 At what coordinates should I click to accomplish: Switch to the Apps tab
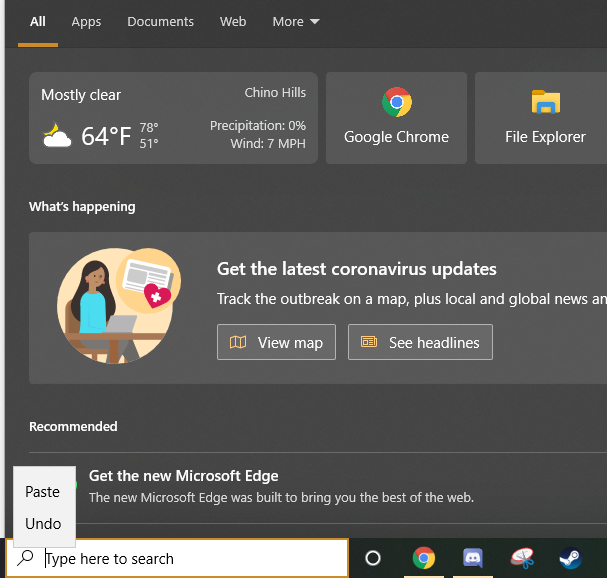(x=86, y=22)
